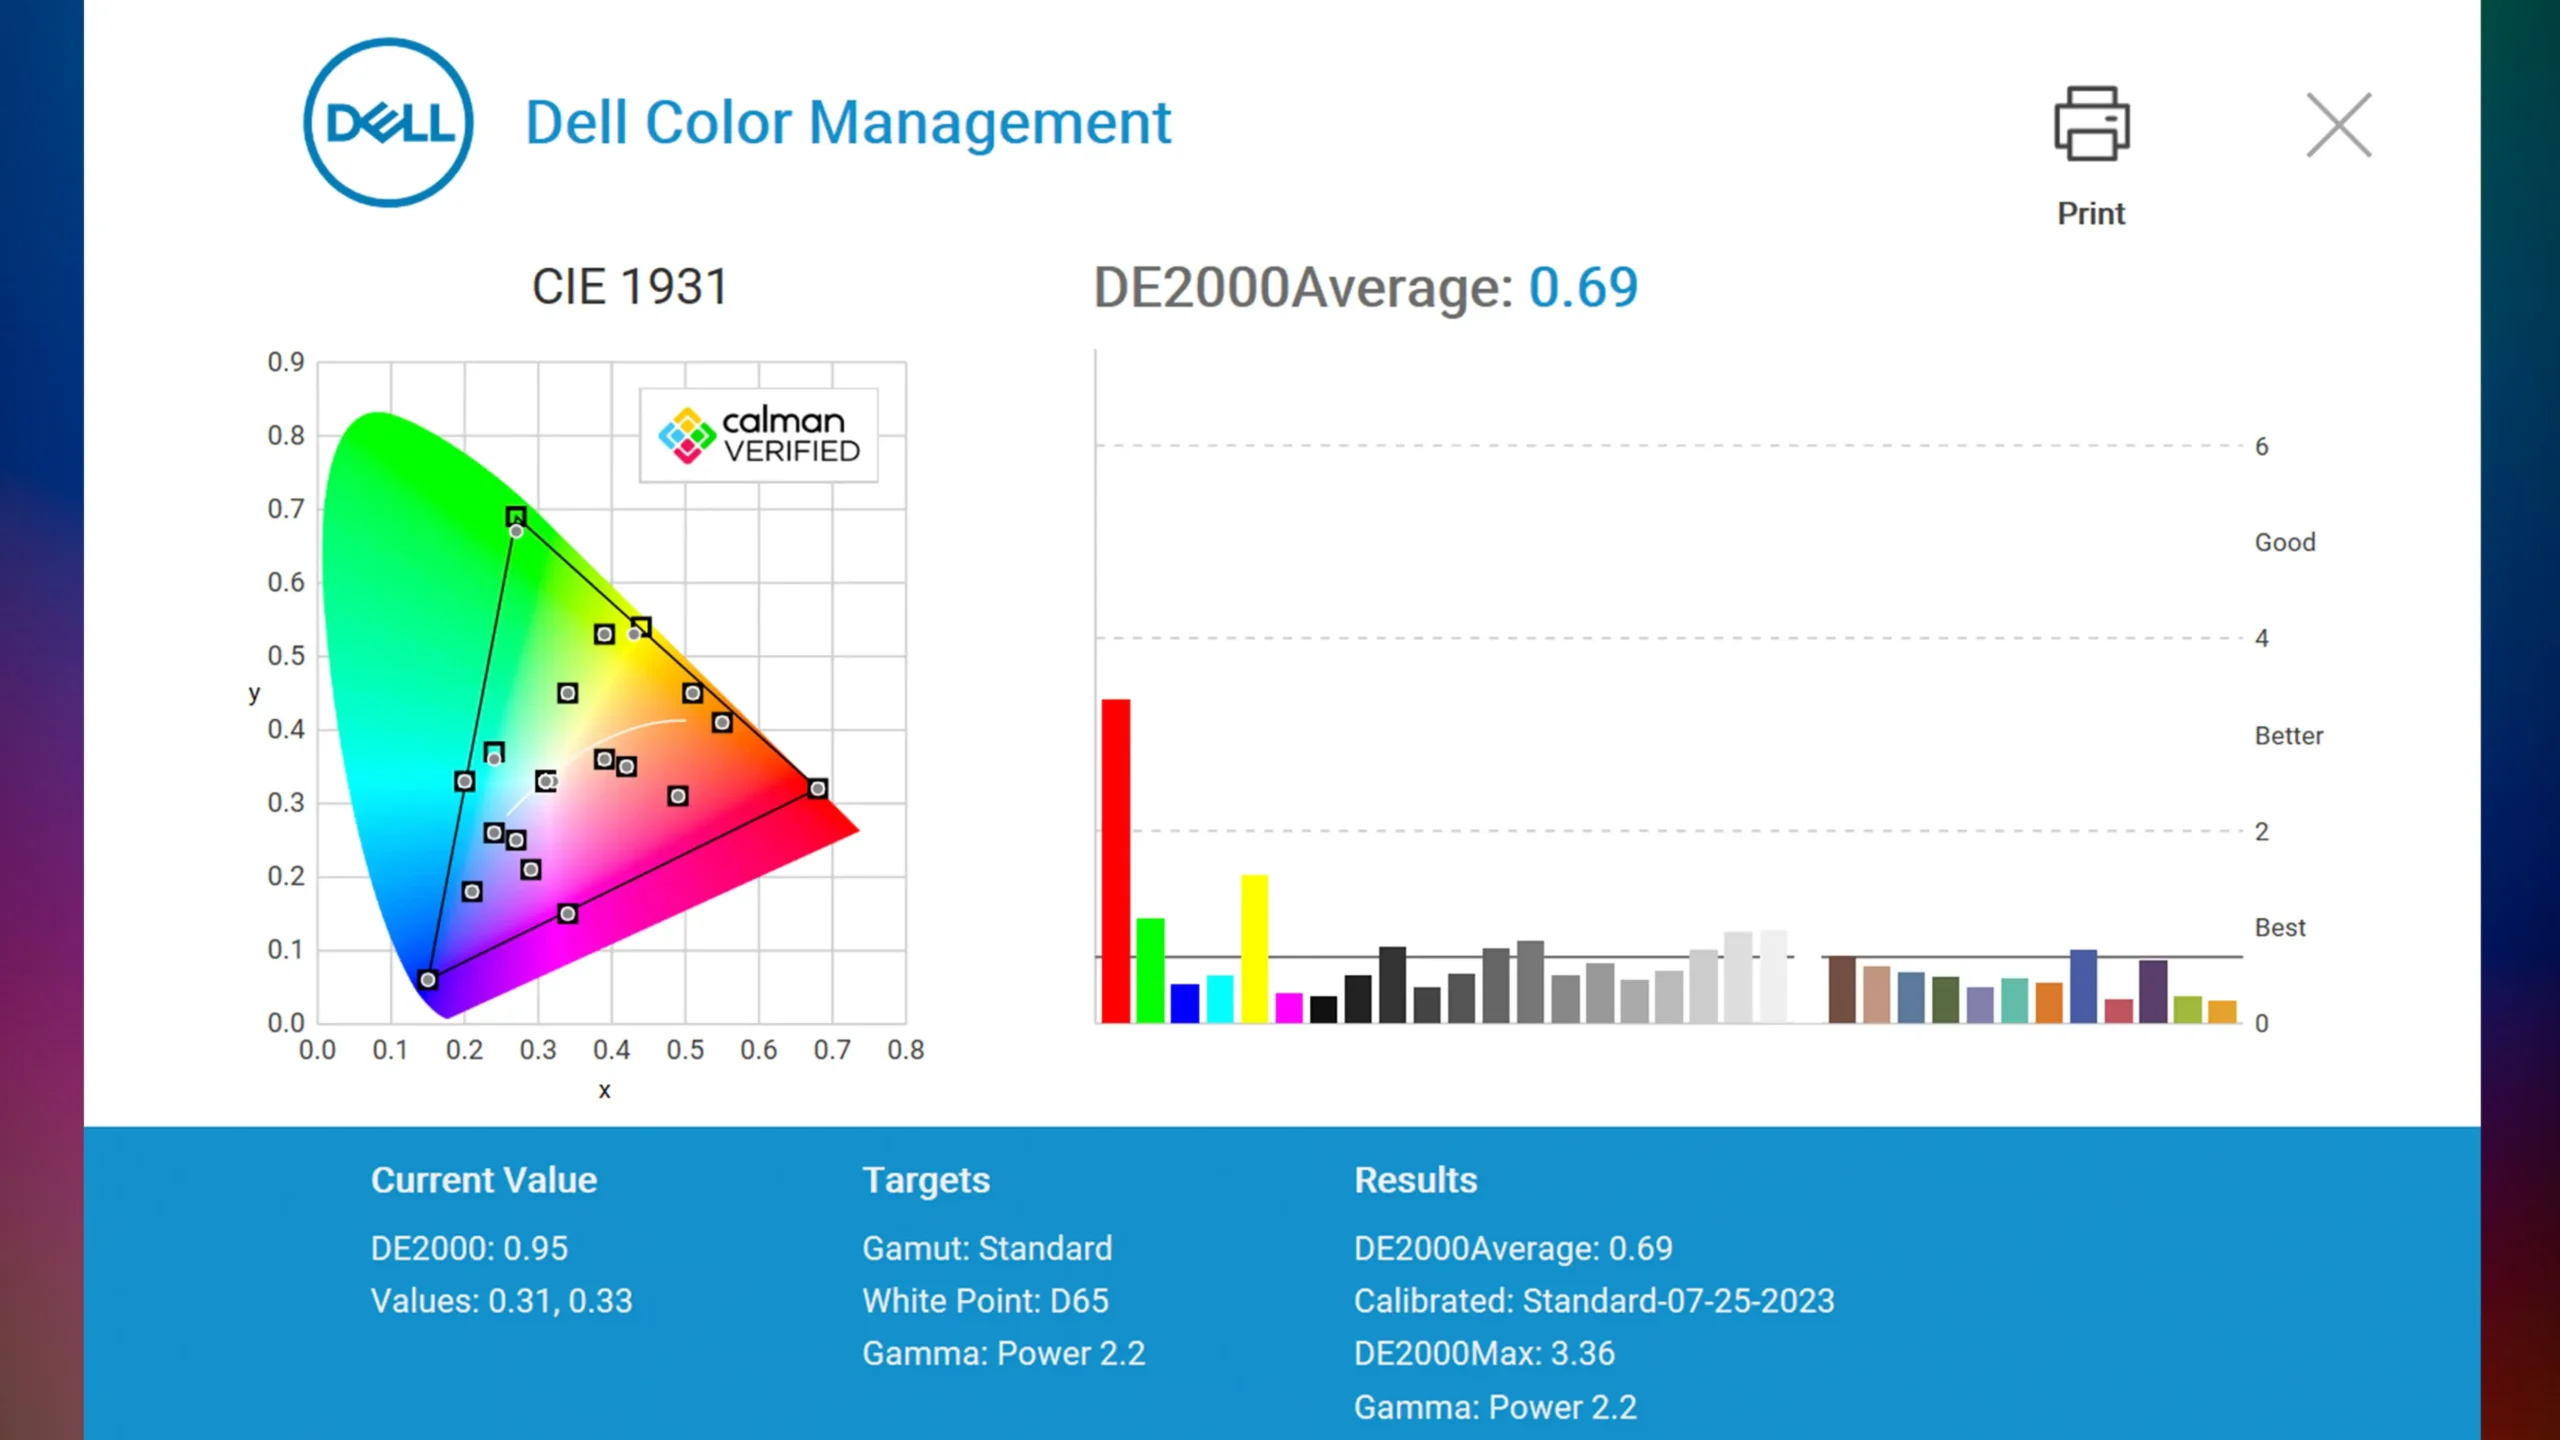Image resolution: width=2560 pixels, height=1440 pixels.
Task: Click the Dell logo
Action: pos(388,123)
